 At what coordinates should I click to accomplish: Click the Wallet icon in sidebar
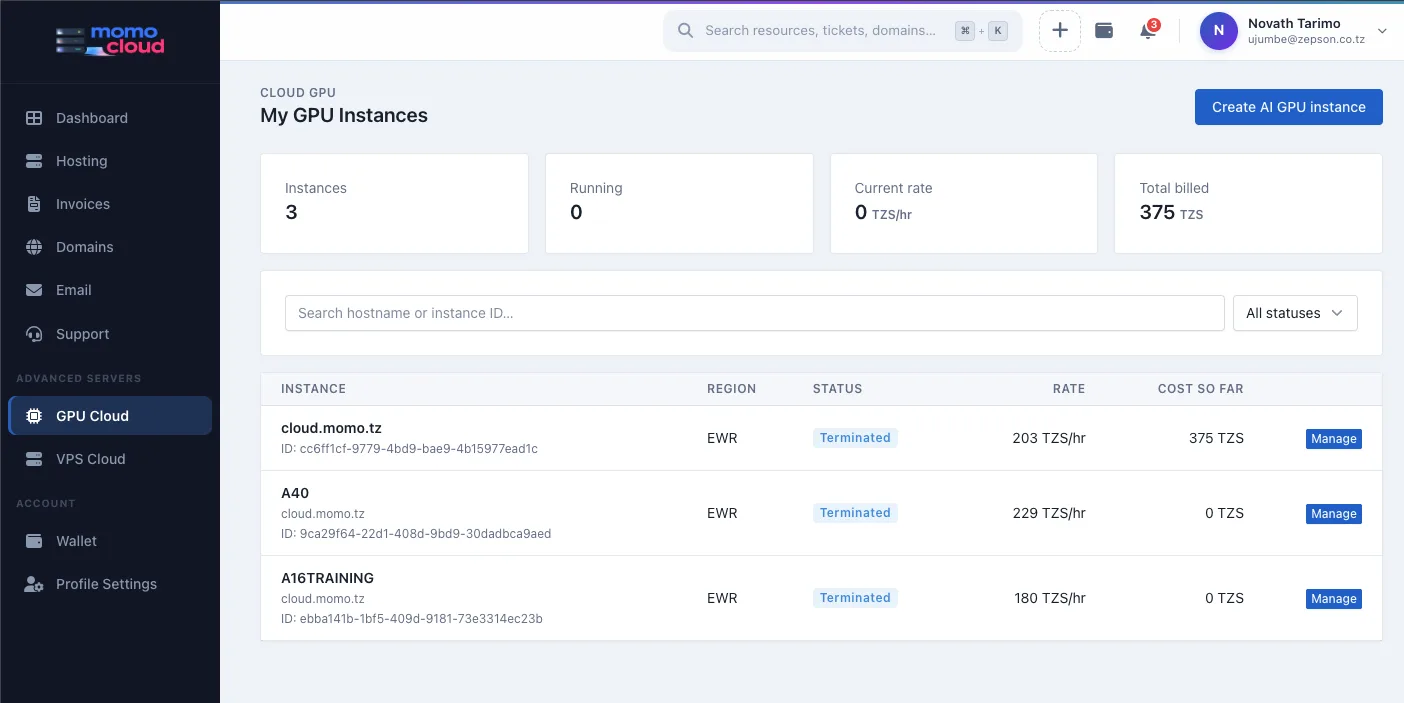pos(34,541)
